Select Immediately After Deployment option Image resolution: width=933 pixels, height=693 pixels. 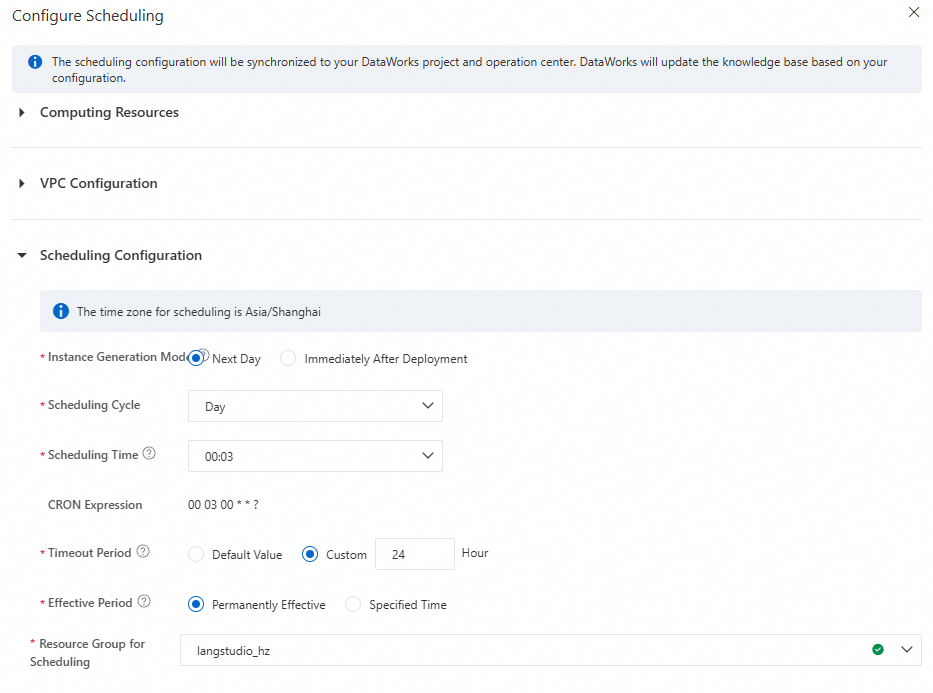[288, 358]
